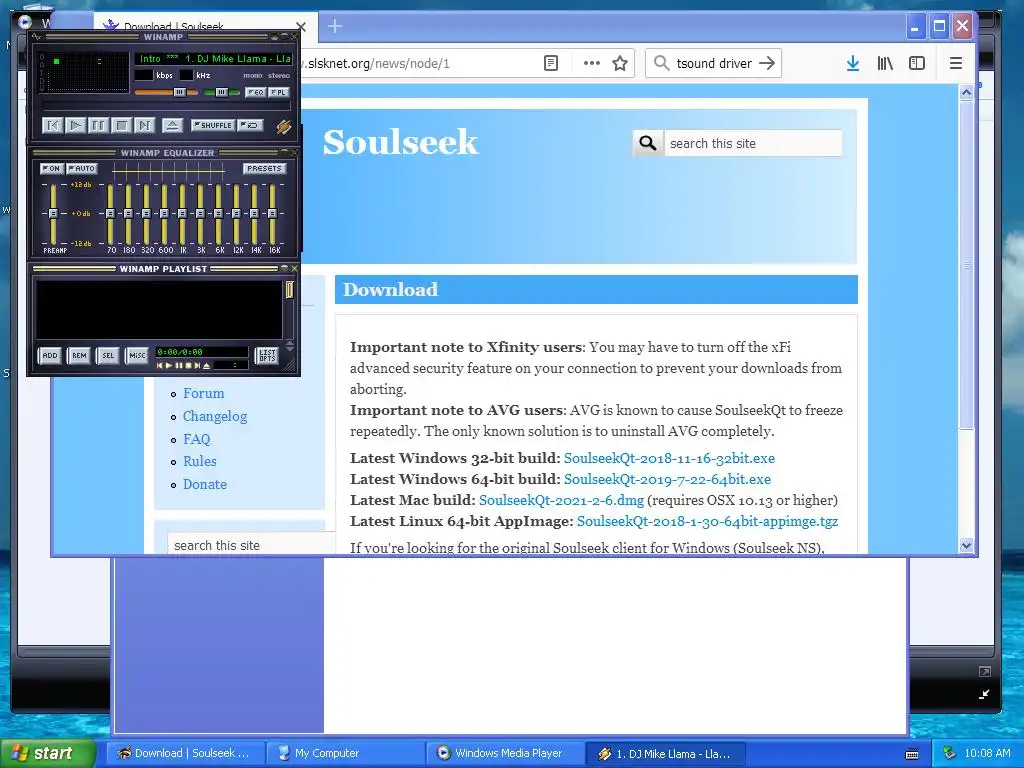
Task: Close the Download | Soulseek tab
Action: 300,27
